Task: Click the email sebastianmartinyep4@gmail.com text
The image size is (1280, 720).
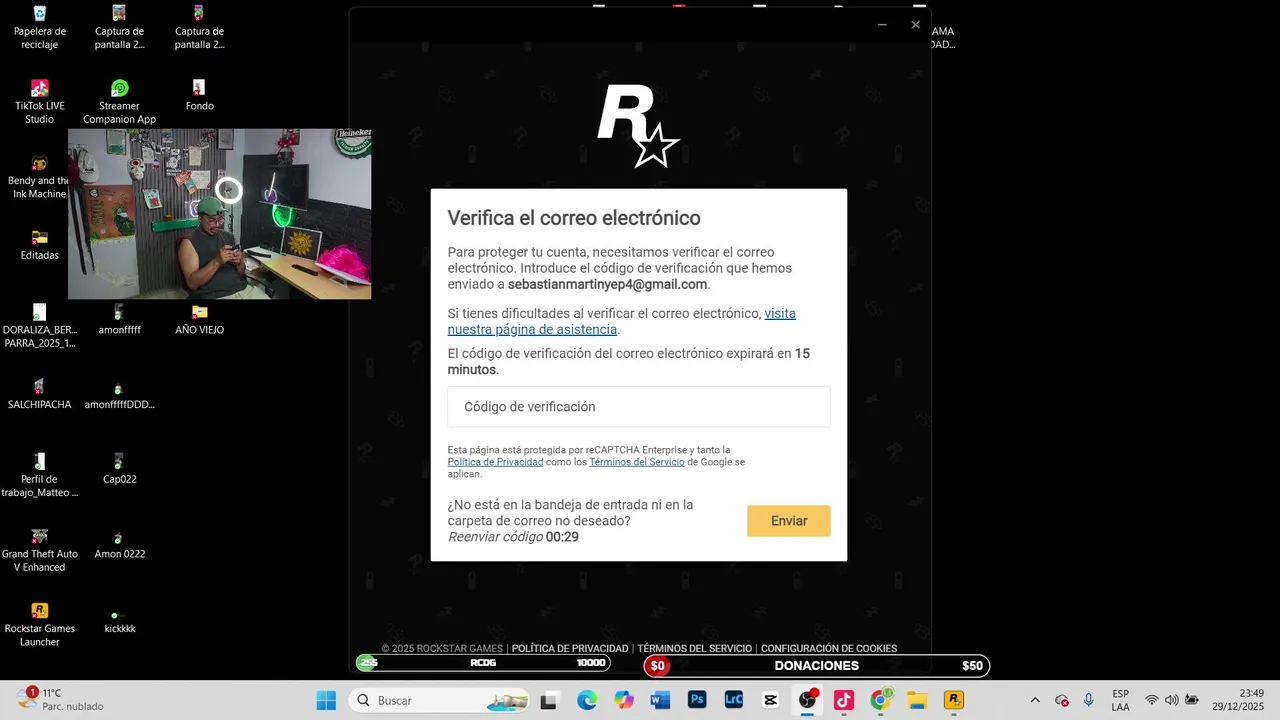Action: 607,284
